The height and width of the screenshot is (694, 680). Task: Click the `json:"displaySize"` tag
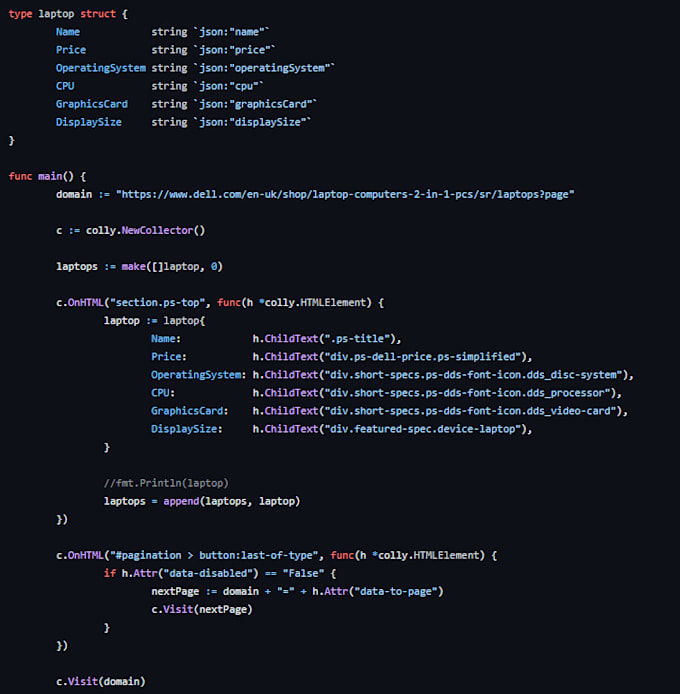pos(252,122)
